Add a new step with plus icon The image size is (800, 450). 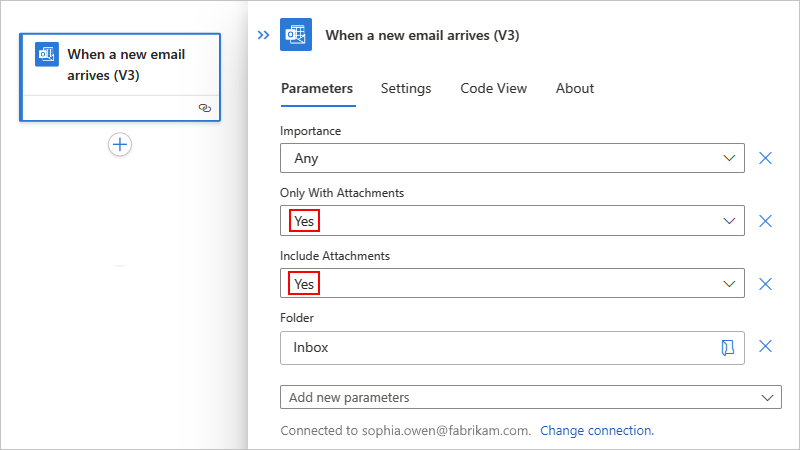tap(120, 145)
